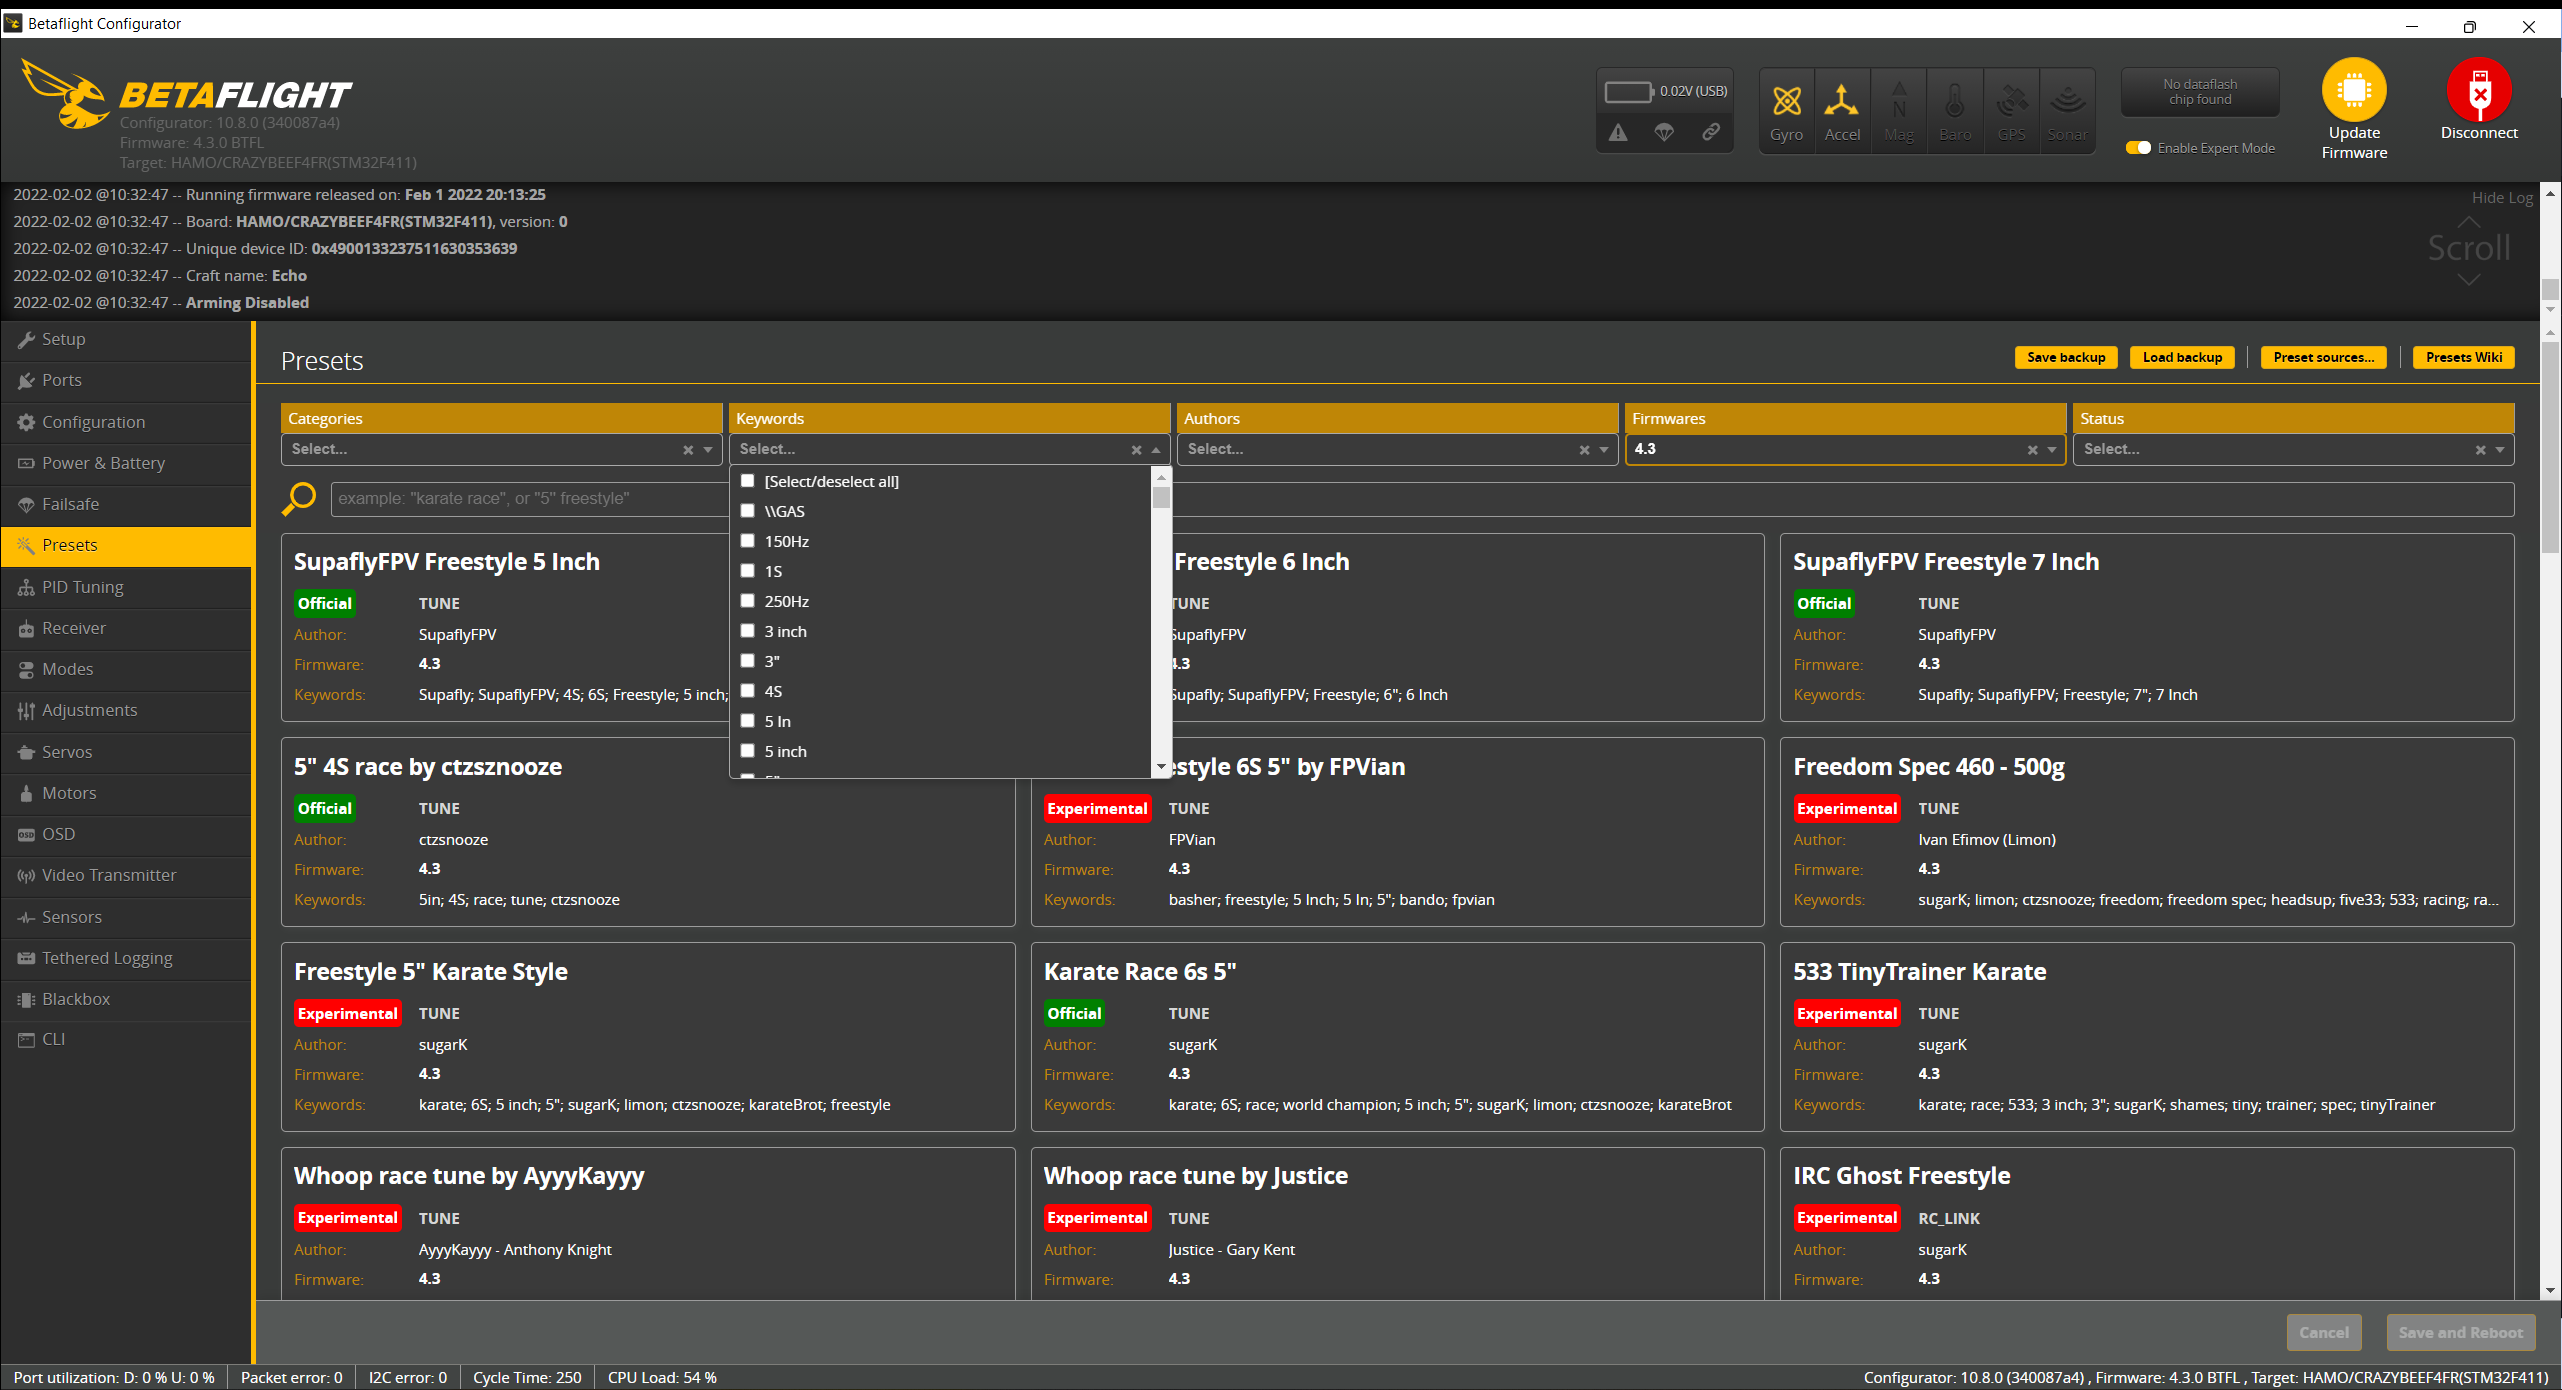Click the Gyro sensor icon
Image resolution: width=2562 pixels, height=1390 pixels.
tap(1786, 102)
